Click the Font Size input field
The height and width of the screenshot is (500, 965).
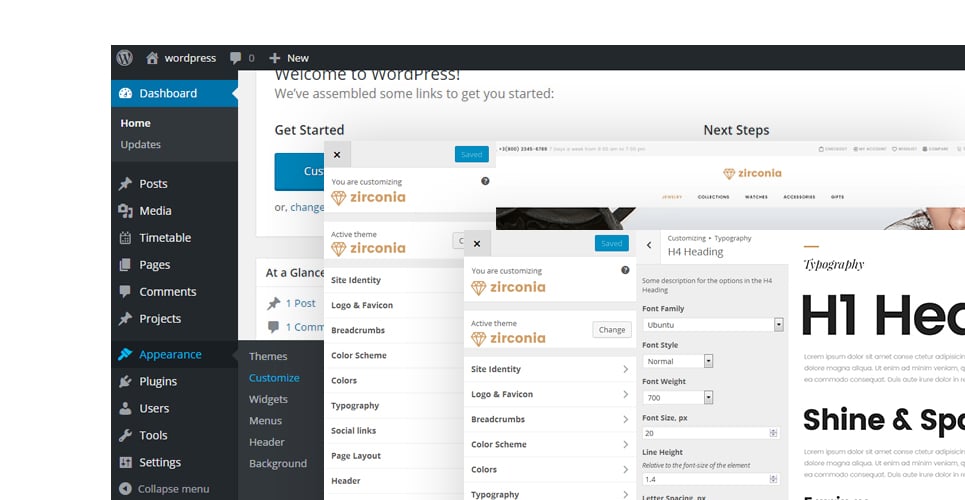click(x=711, y=433)
